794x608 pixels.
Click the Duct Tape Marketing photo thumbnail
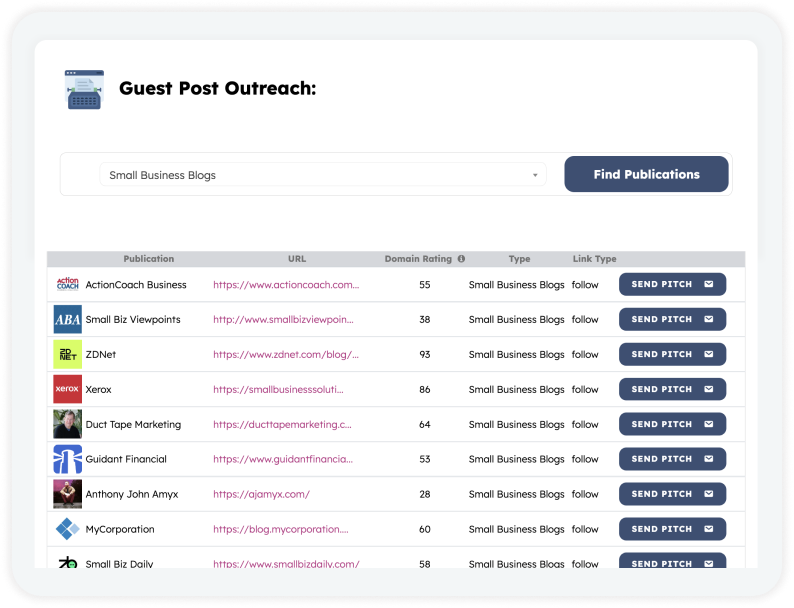[x=67, y=424]
